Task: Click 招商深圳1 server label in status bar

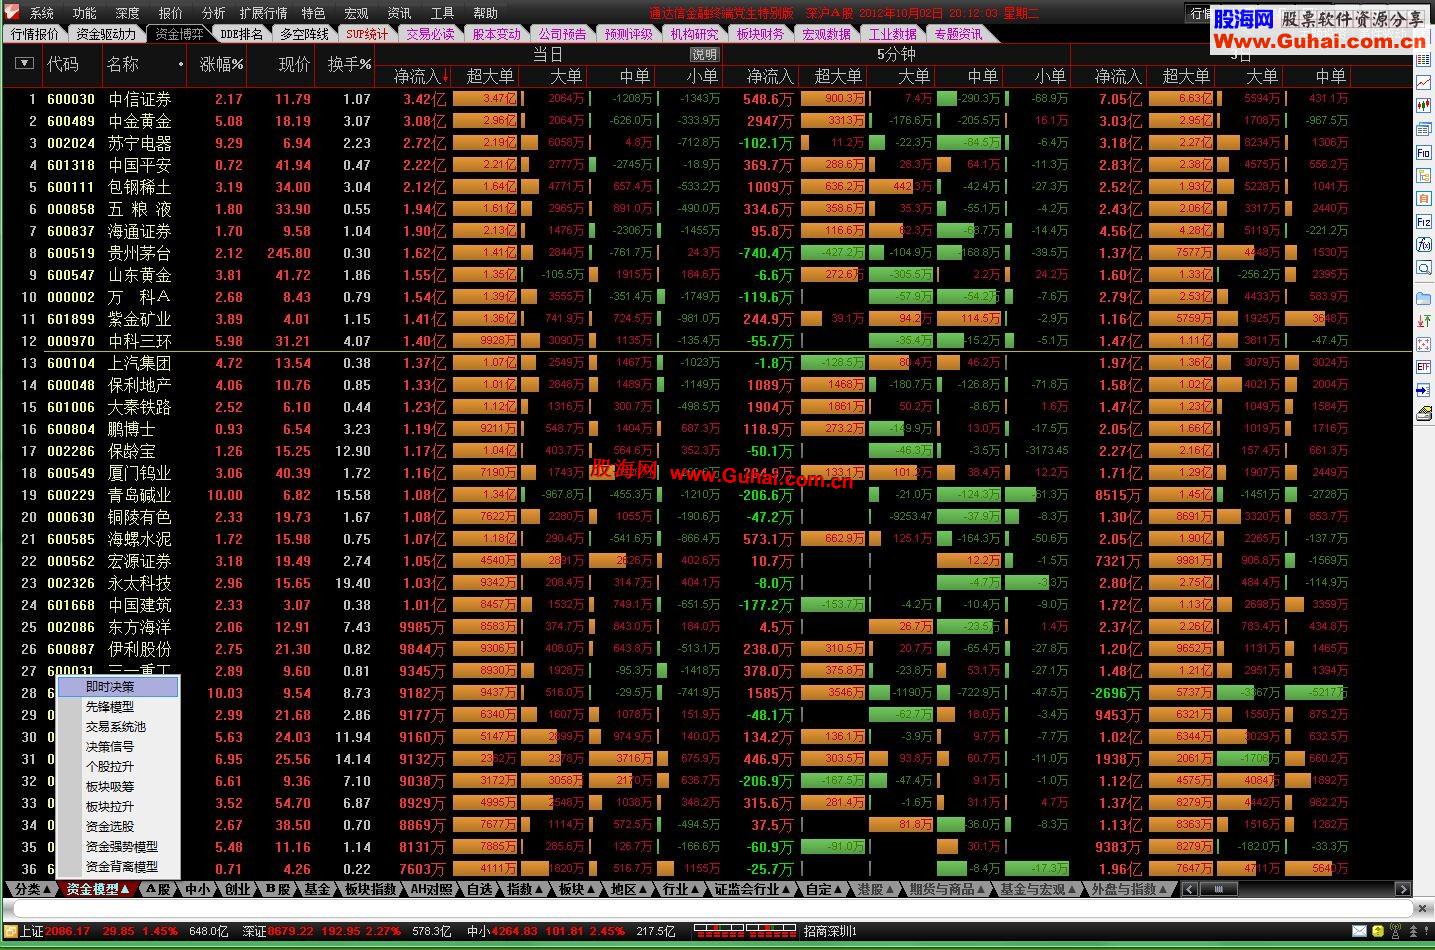Action: [830, 931]
